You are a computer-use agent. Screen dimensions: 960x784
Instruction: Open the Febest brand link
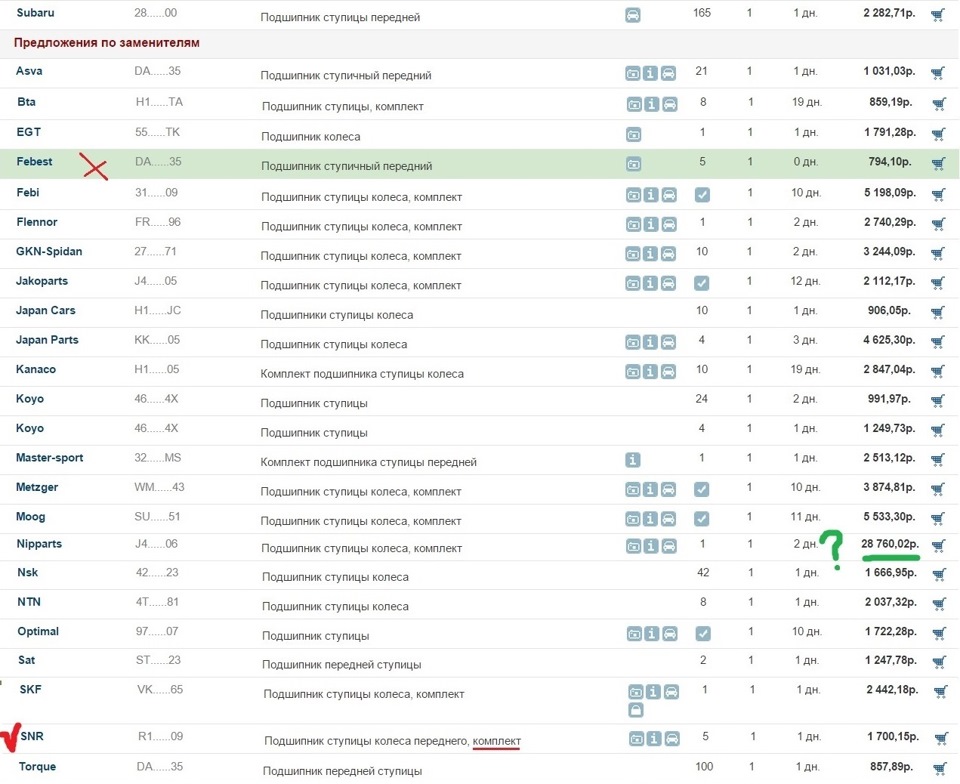click(34, 162)
